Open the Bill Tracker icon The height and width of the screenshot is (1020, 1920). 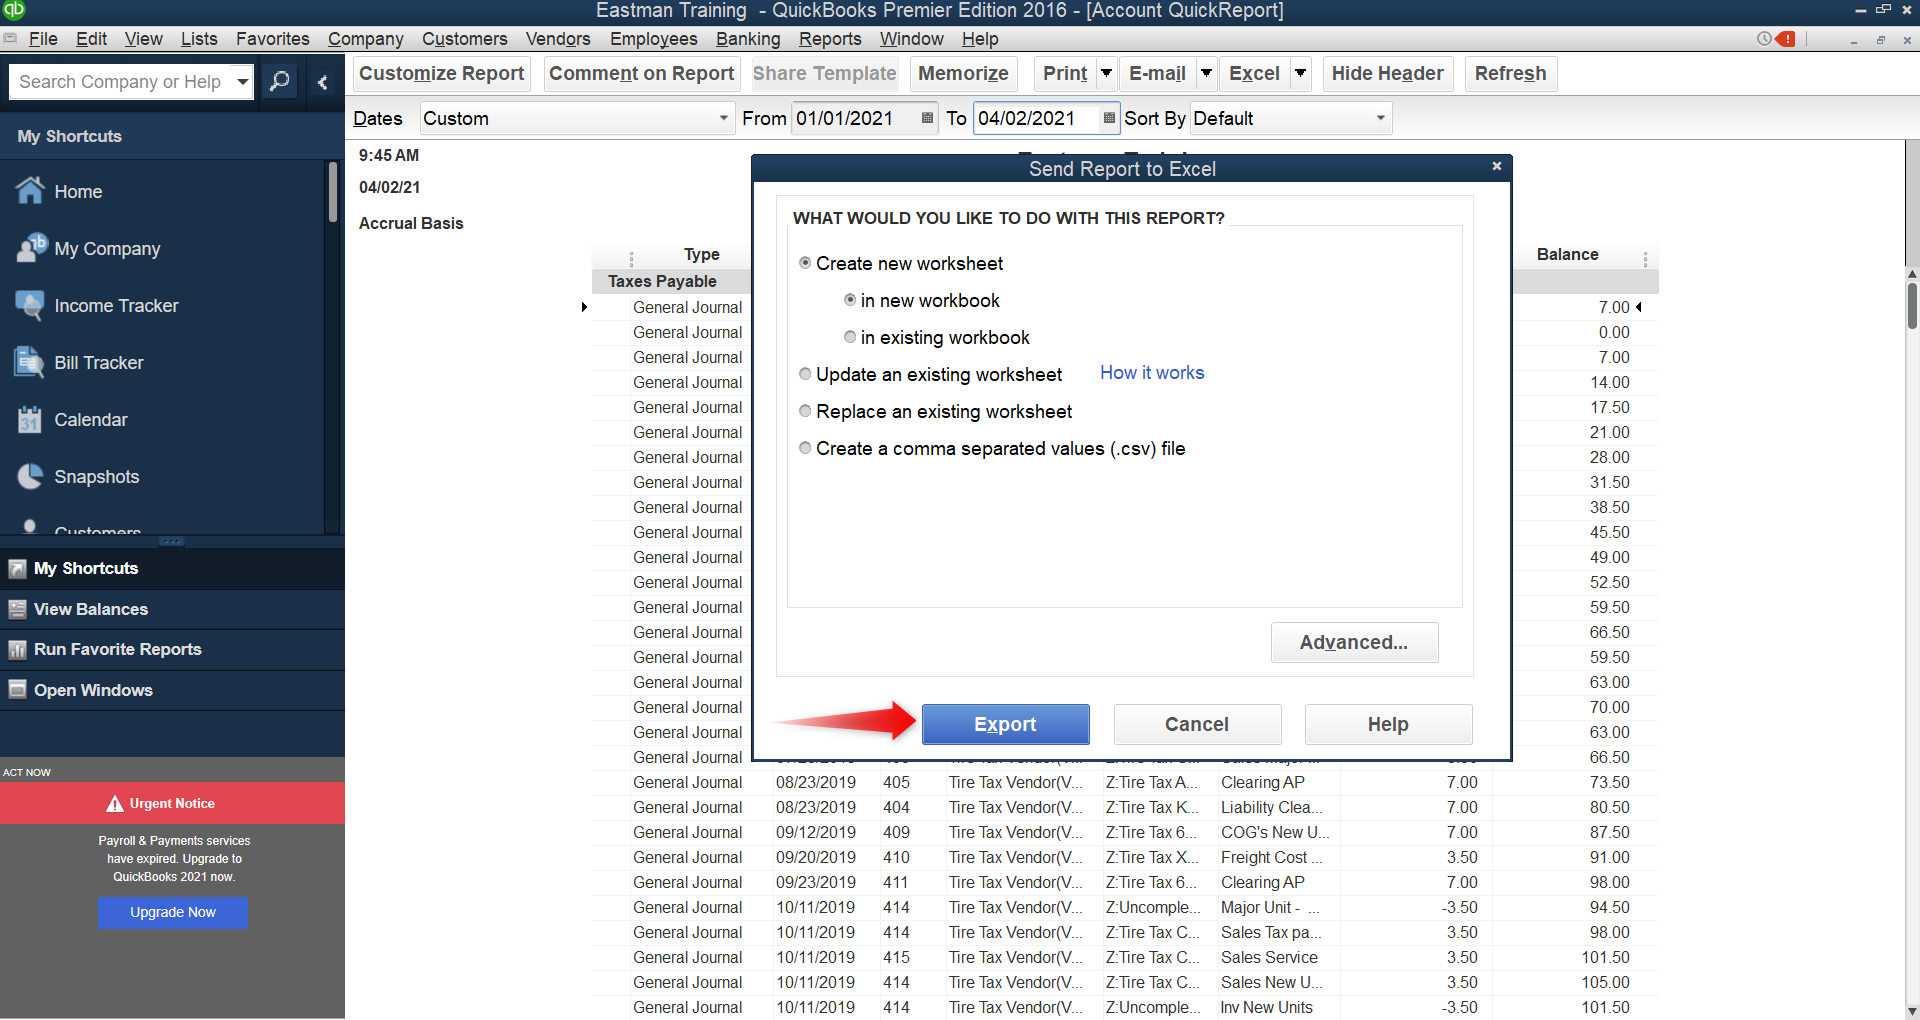(x=30, y=362)
